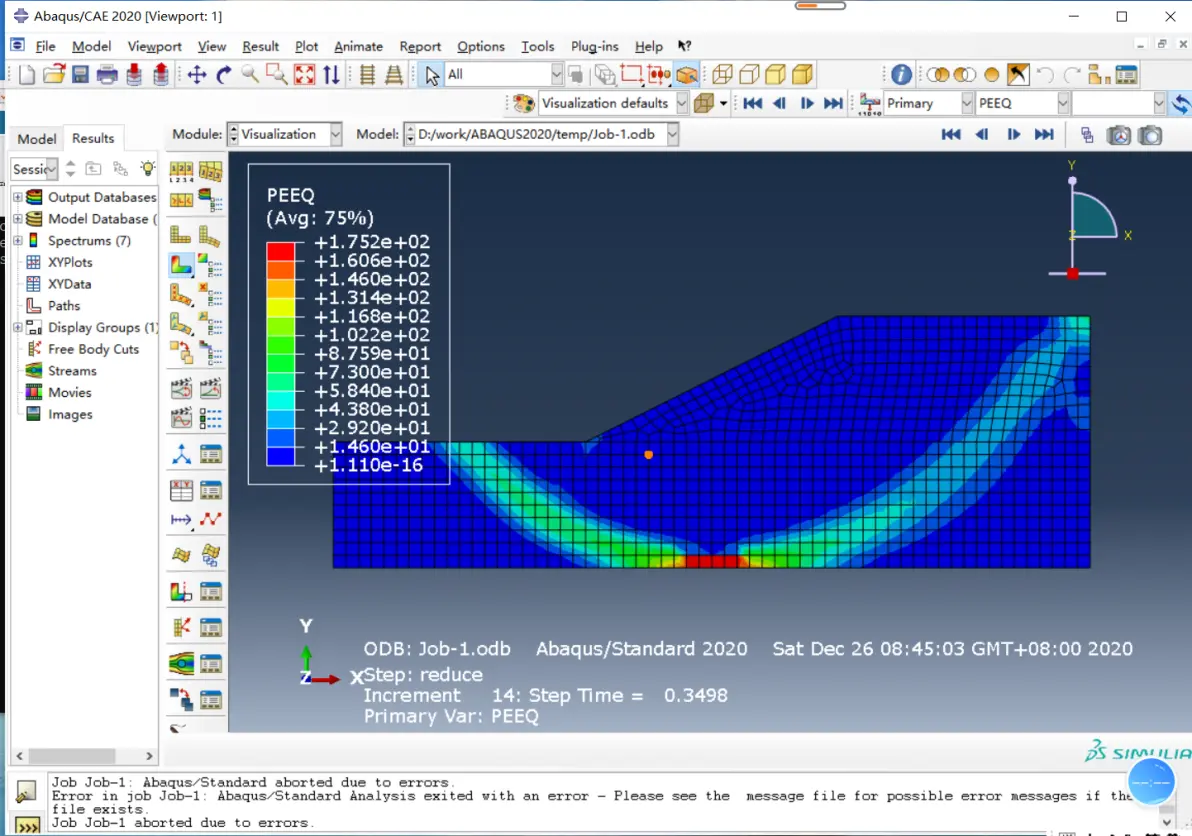Toggle parallel view with ladder icon
This screenshot has height=836, width=1192.
(x=367, y=74)
